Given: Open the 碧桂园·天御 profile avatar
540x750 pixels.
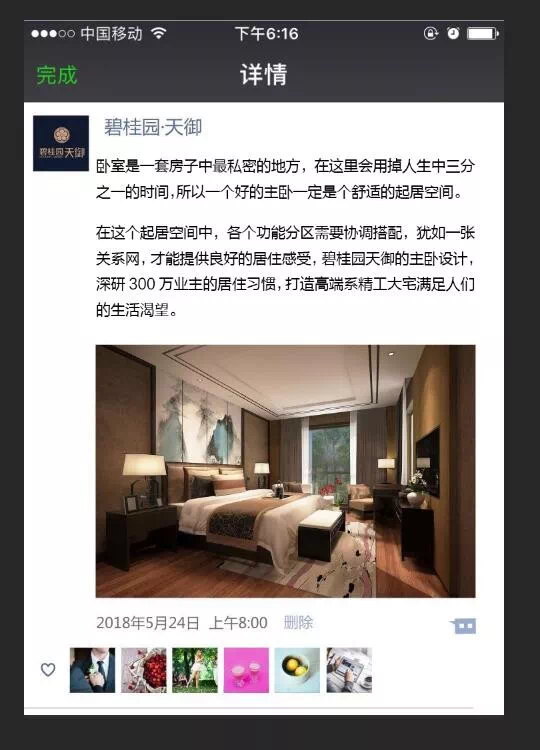Looking at the screenshot, I should (61, 143).
